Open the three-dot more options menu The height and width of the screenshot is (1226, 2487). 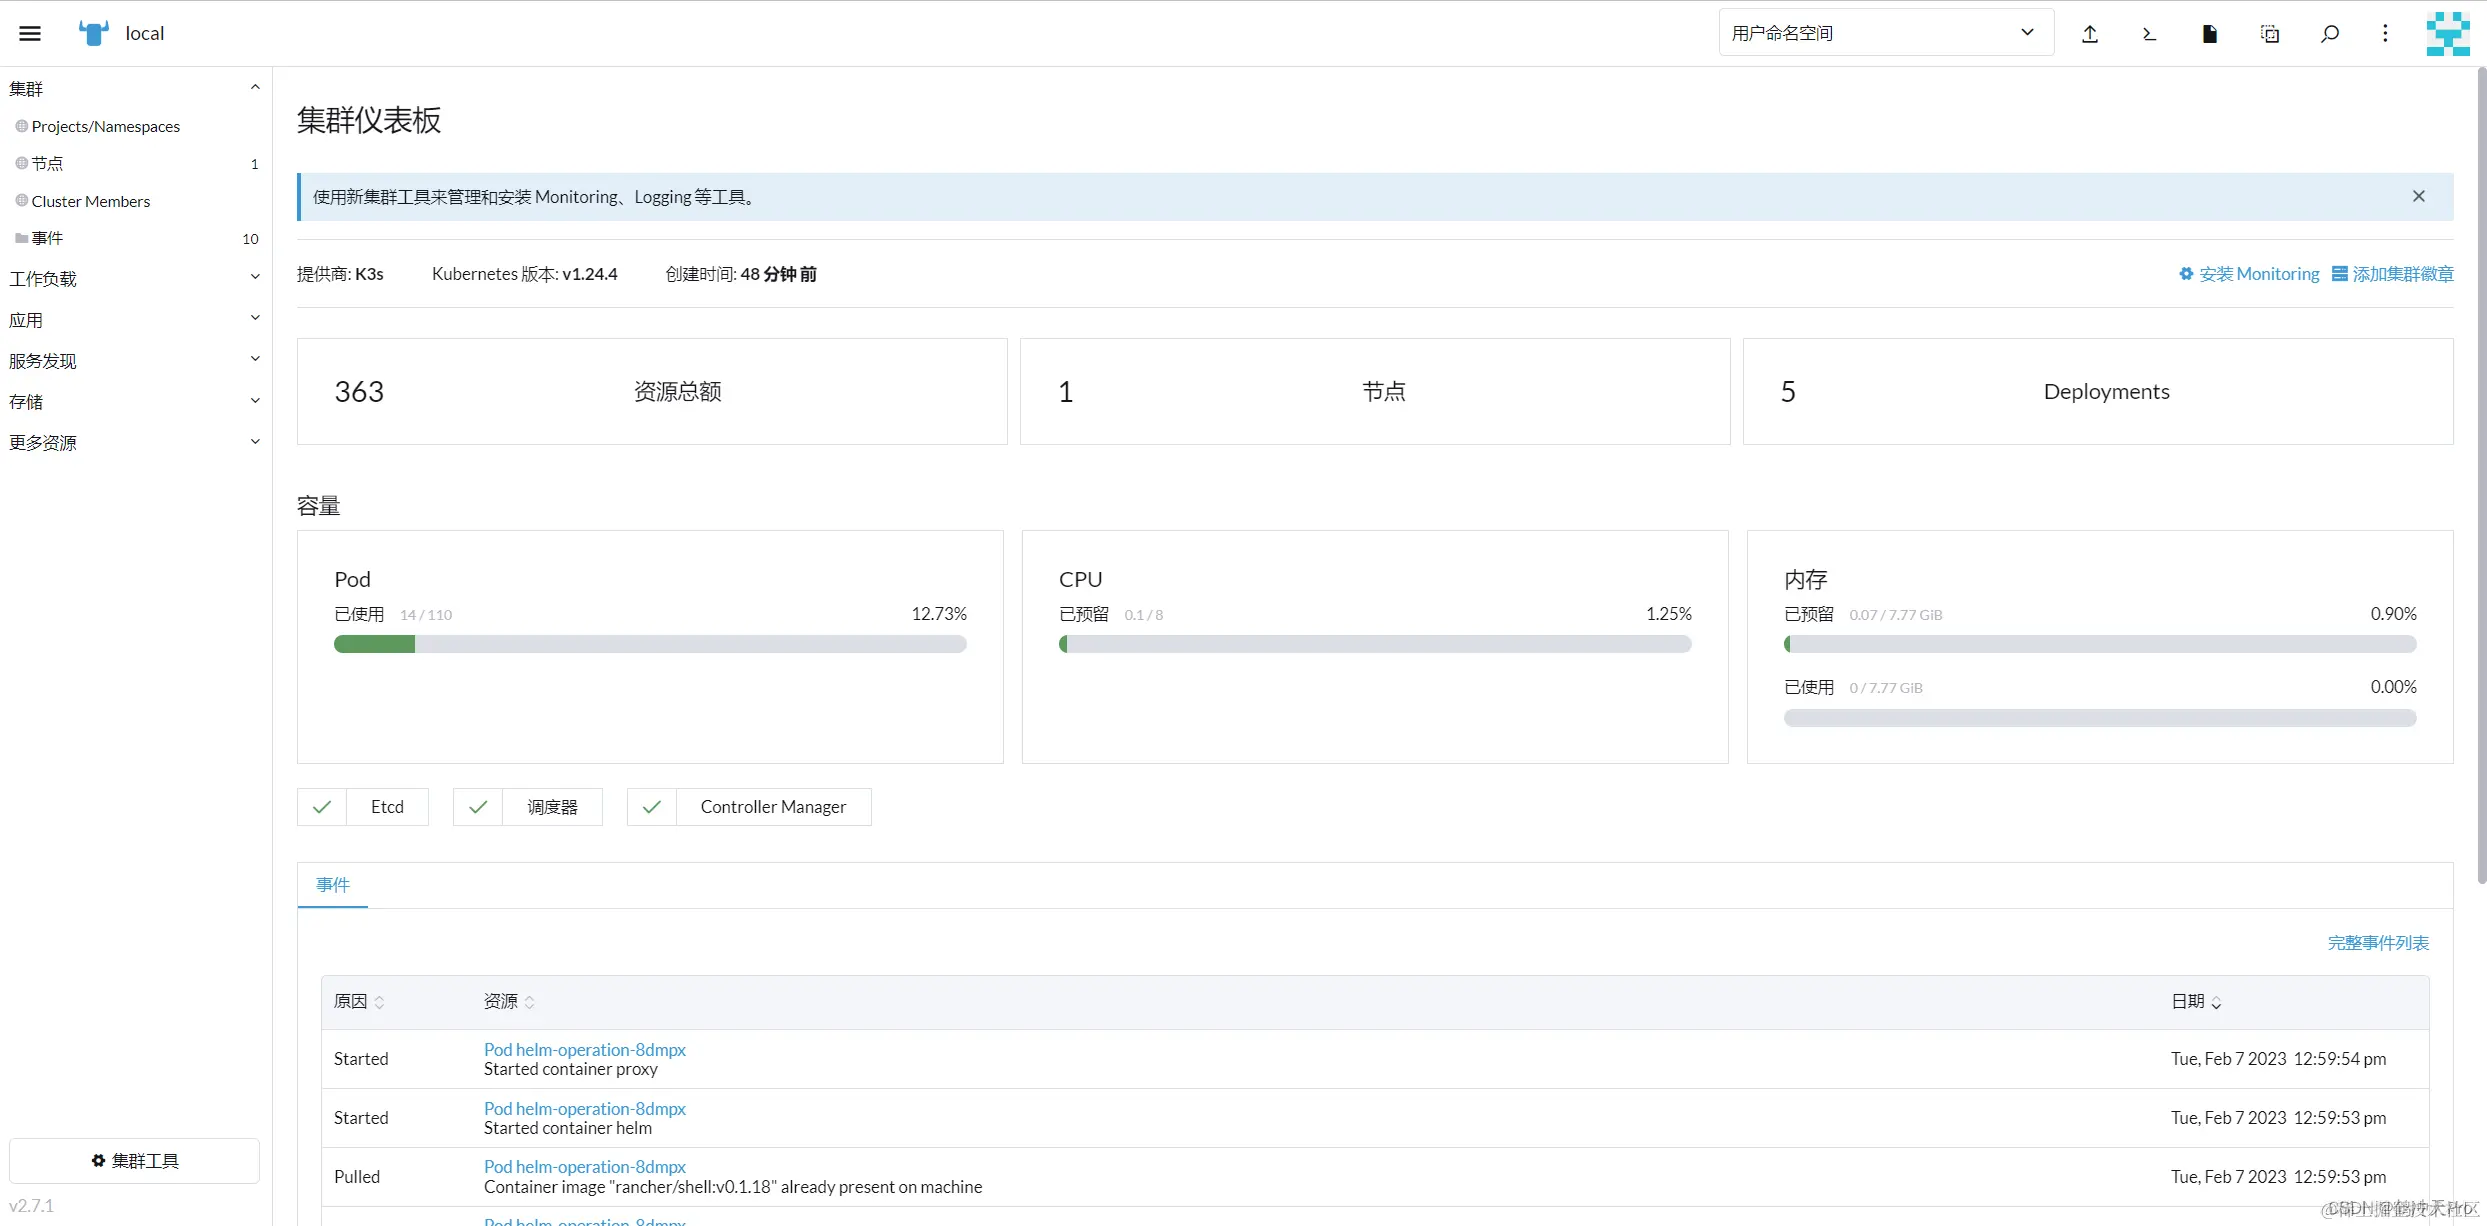click(x=2385, y=34)
